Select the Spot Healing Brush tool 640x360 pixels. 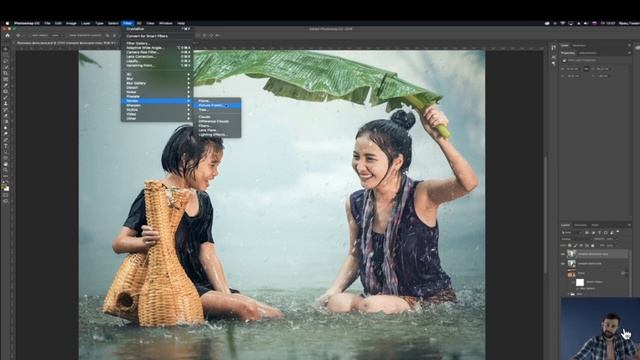coord(6,92)
